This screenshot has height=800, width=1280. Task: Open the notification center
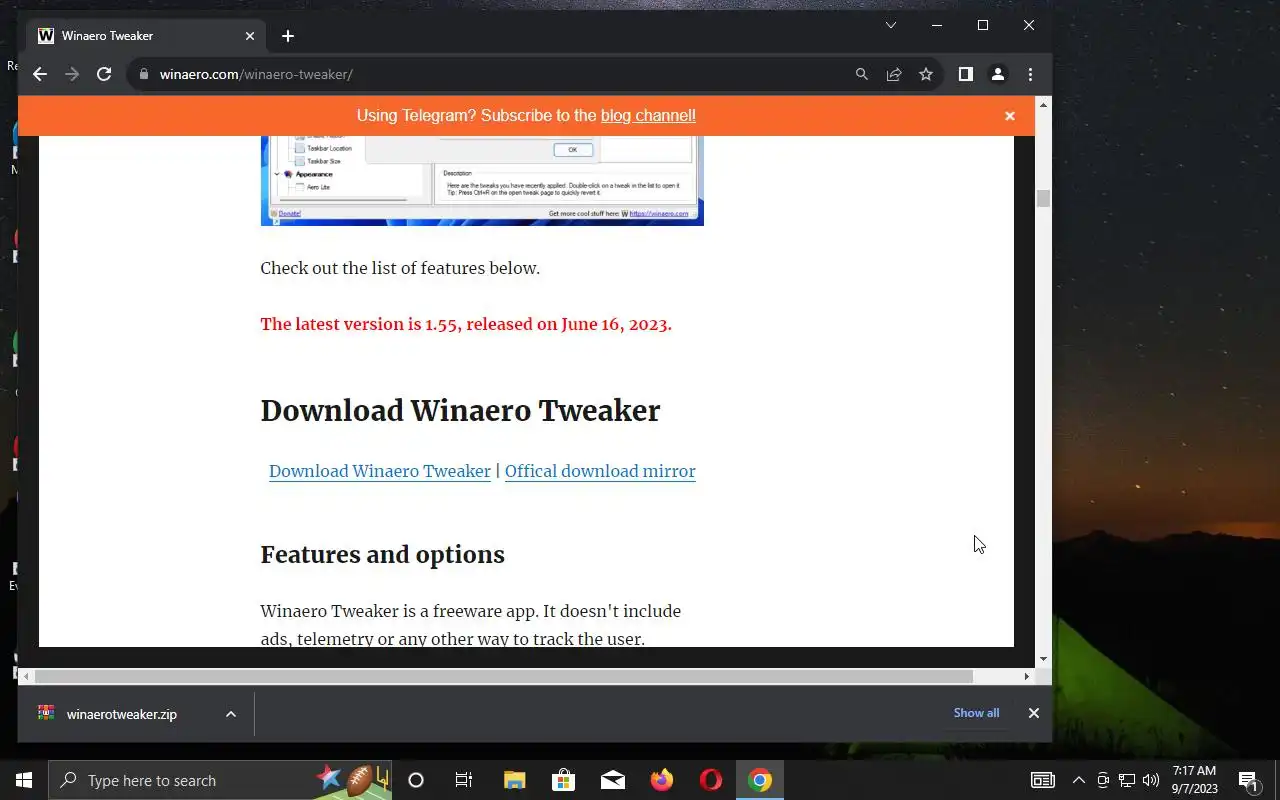(1248, 780)
